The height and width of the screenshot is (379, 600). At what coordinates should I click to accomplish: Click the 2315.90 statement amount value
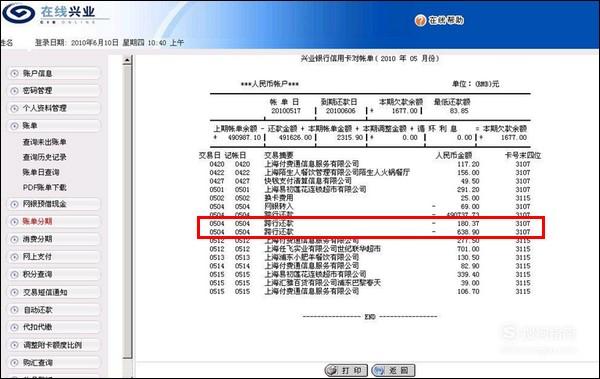pos(350,137)
